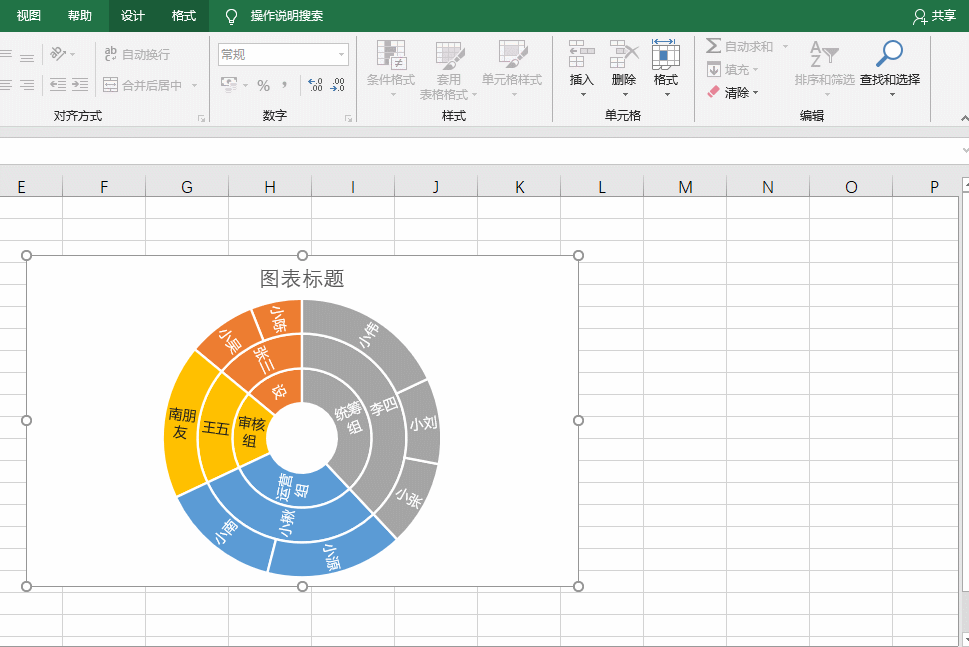Click the increase decimal places icon

click(x=315, y=85)
